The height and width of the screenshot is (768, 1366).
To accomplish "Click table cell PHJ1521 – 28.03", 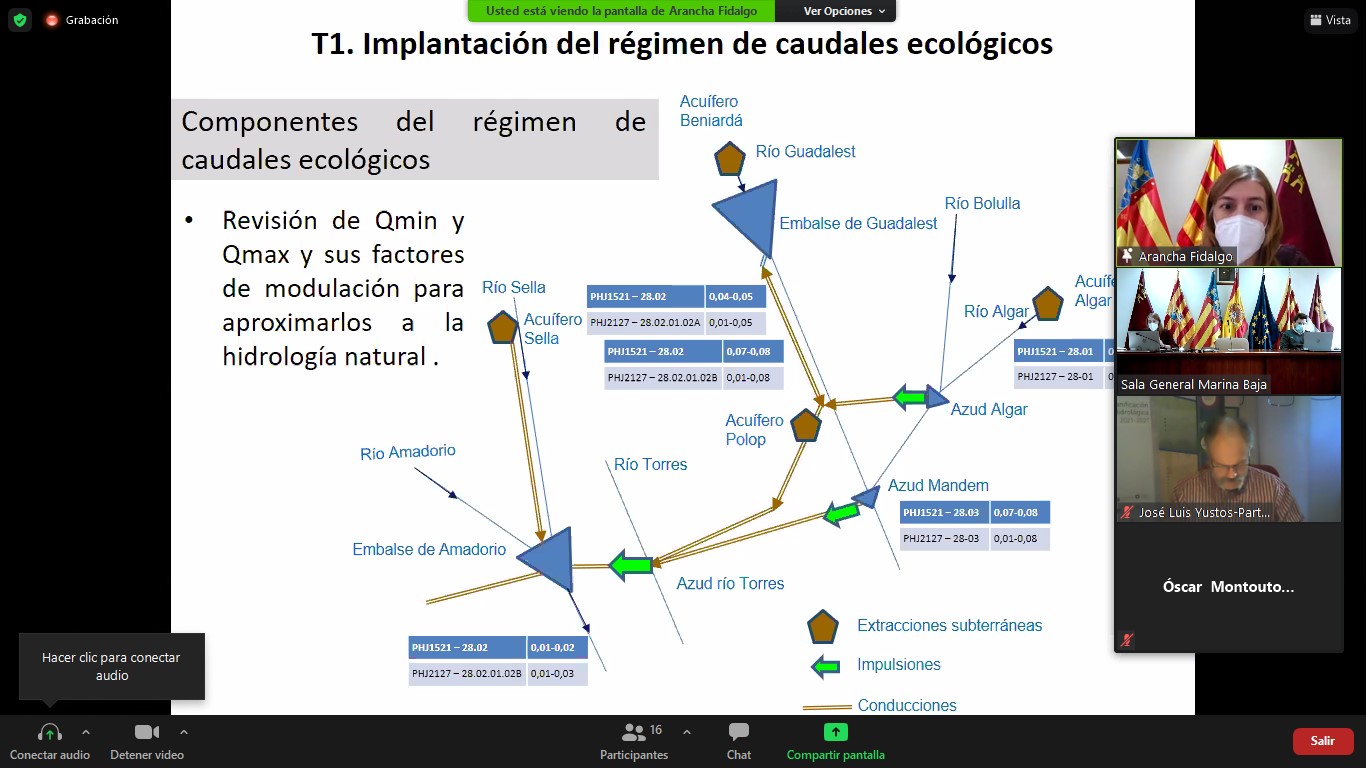I will click(945, 512).
